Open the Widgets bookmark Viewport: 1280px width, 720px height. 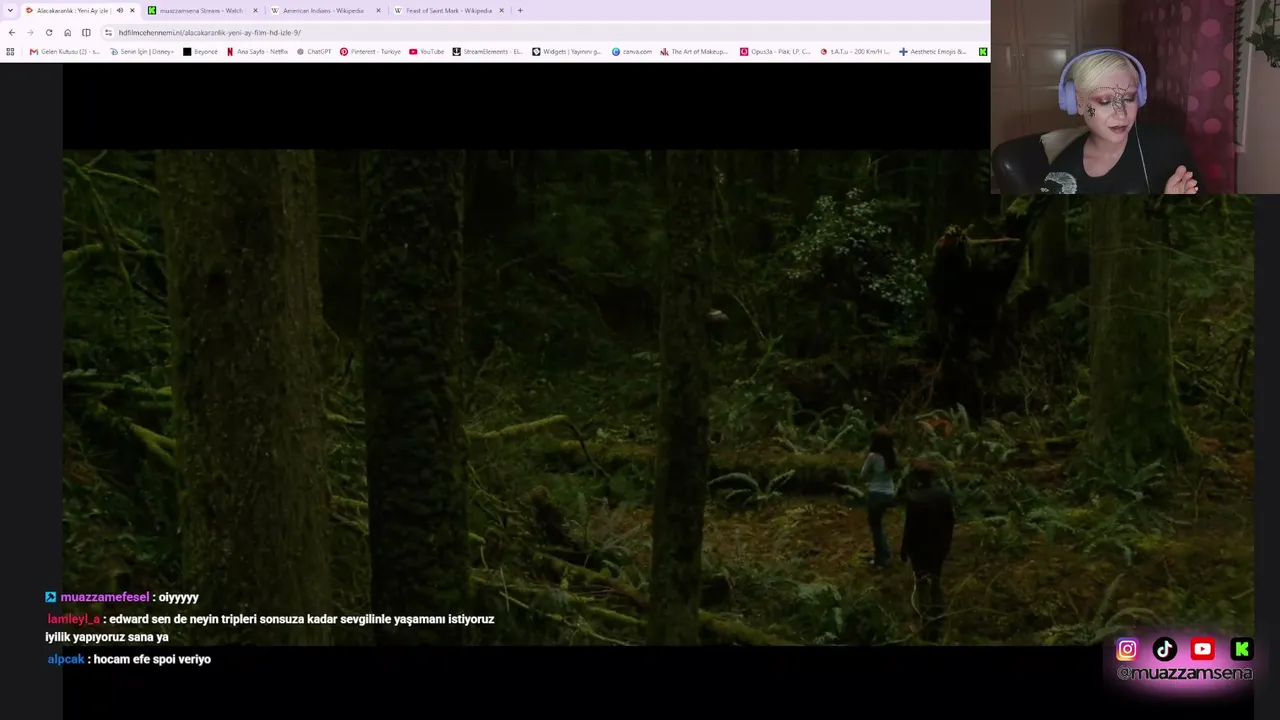pyautogui.click(x=567, y=52)
